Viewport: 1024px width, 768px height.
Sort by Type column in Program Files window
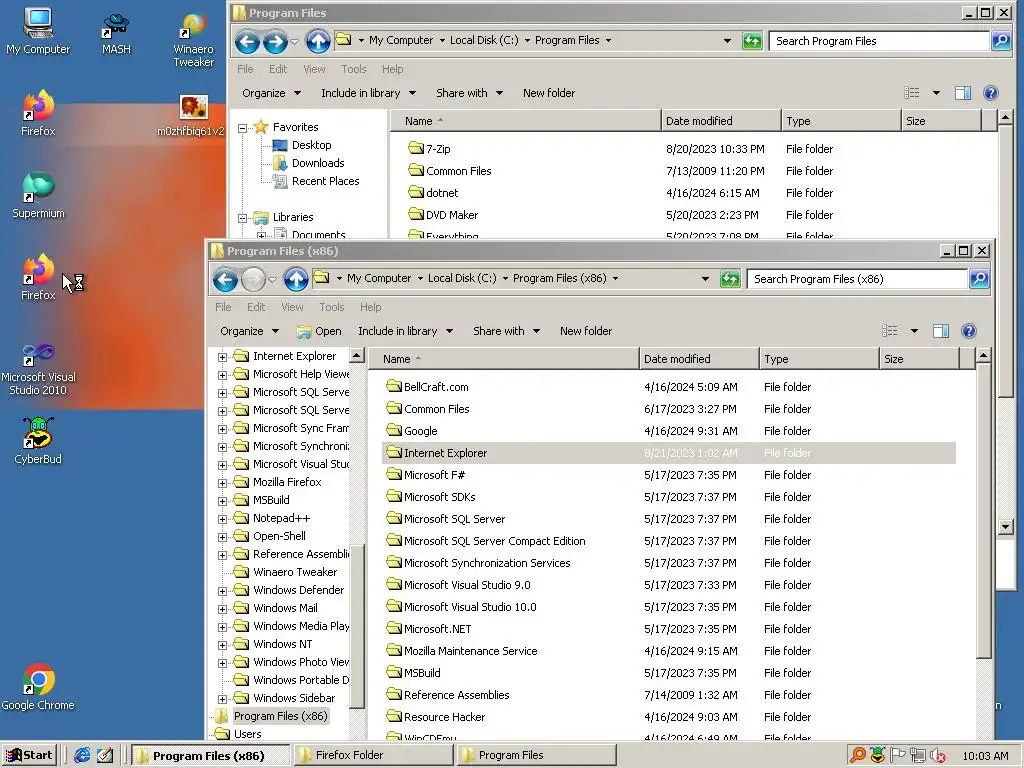[840, 121]
